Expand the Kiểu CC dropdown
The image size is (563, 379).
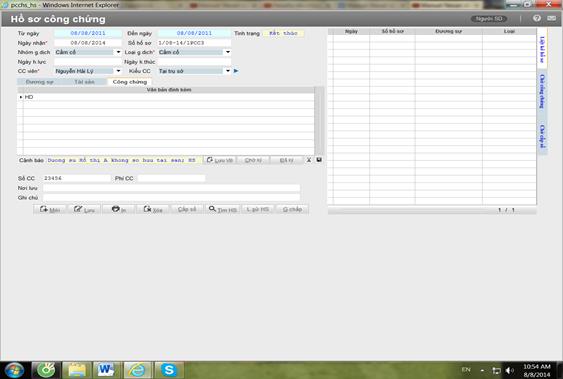coord(228,71)
